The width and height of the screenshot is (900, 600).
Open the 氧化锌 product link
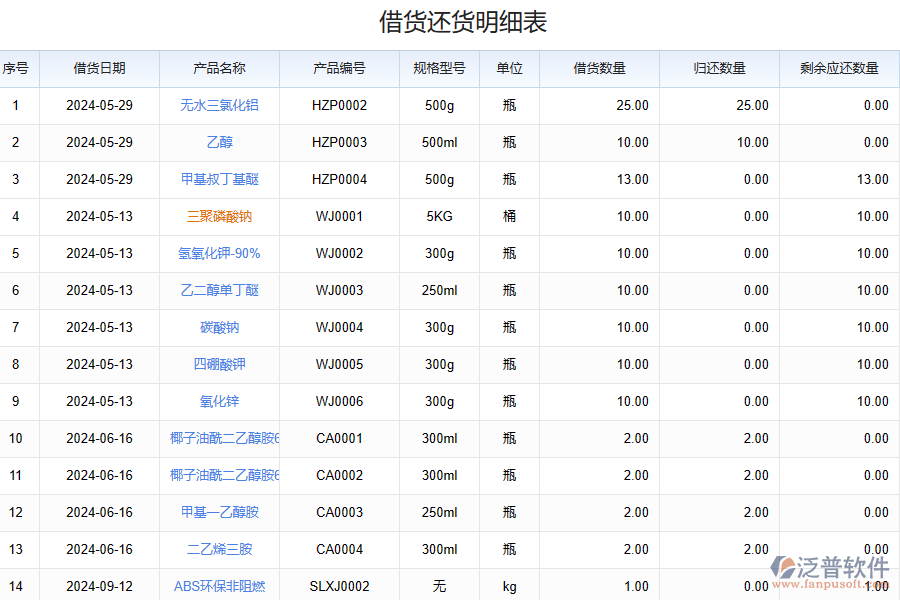(x=222, y=401)
